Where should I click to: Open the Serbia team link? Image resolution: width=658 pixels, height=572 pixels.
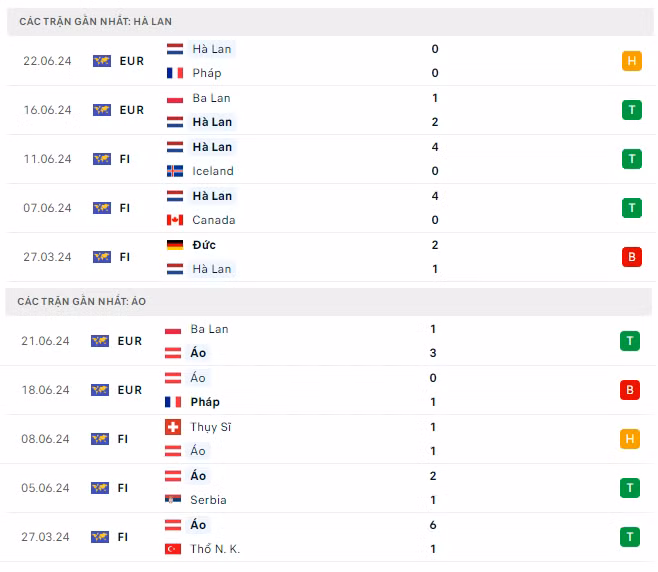[x=208, y=500]
